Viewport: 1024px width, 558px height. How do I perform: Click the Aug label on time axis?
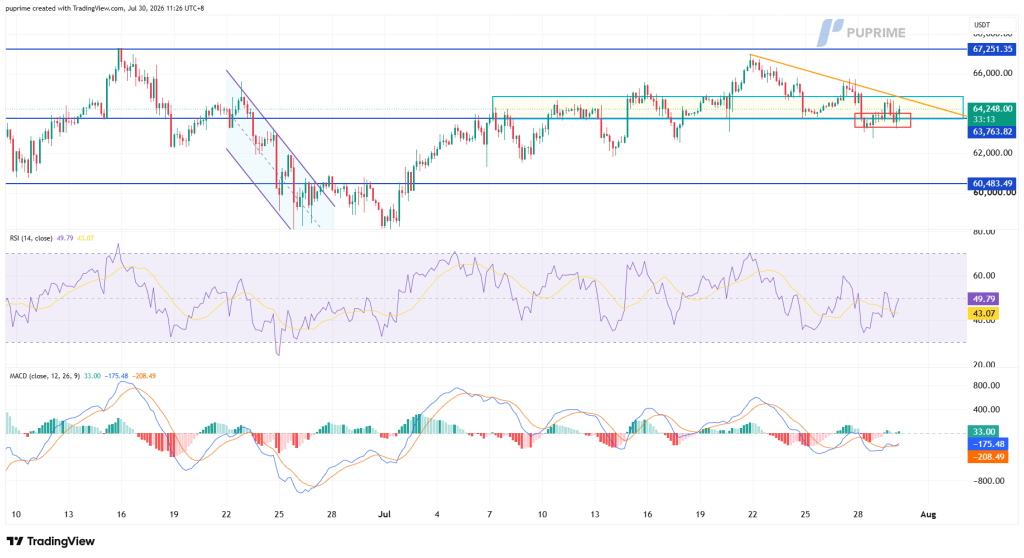pyautogui.click(x=928, y=515)
